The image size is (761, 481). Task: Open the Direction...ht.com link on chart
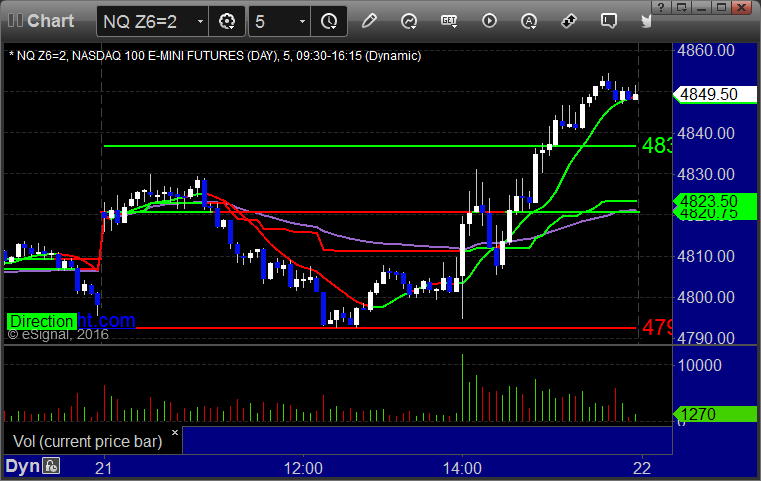tap(71, 321)
